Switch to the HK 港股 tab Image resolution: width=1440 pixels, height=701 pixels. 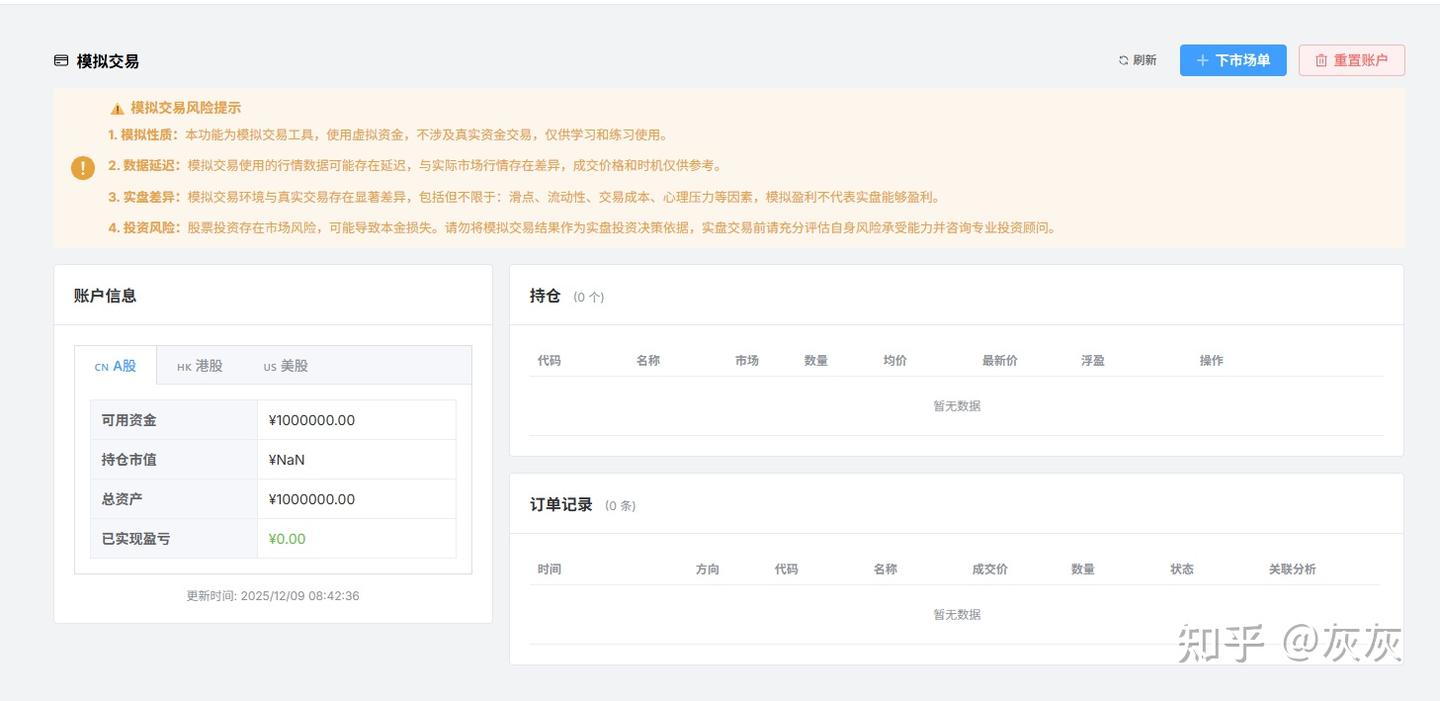(x=198, y=366)
